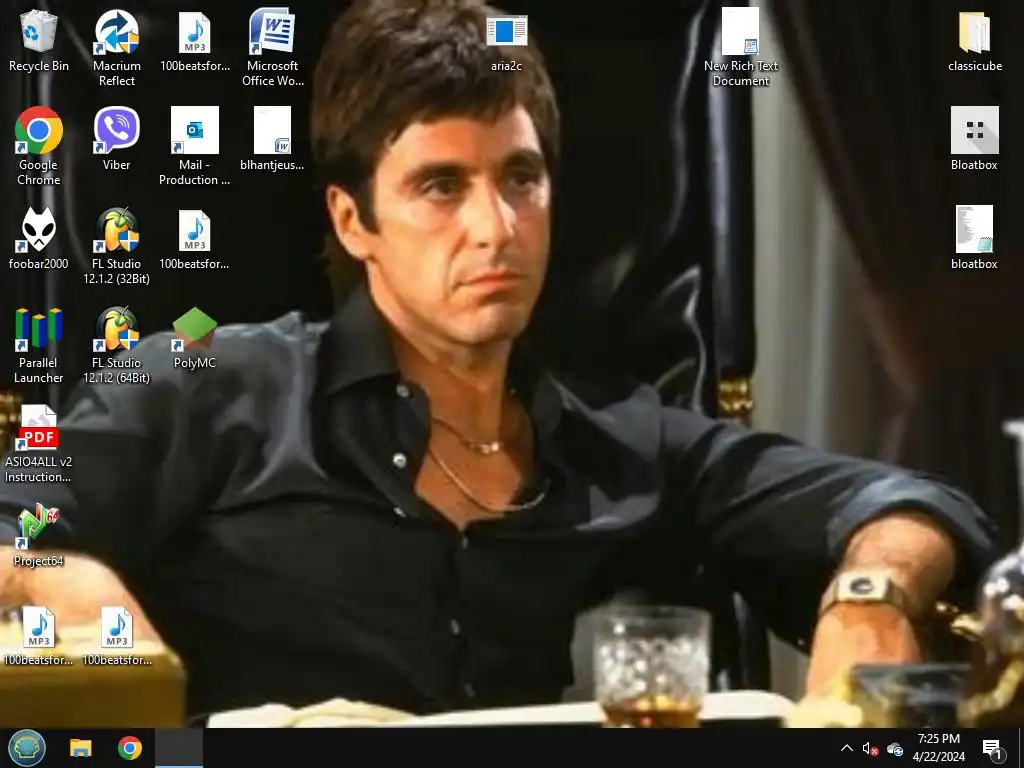Show hidden system tray icons
Viewport: 1024px width, 768px height.
[x=846, y=748]
